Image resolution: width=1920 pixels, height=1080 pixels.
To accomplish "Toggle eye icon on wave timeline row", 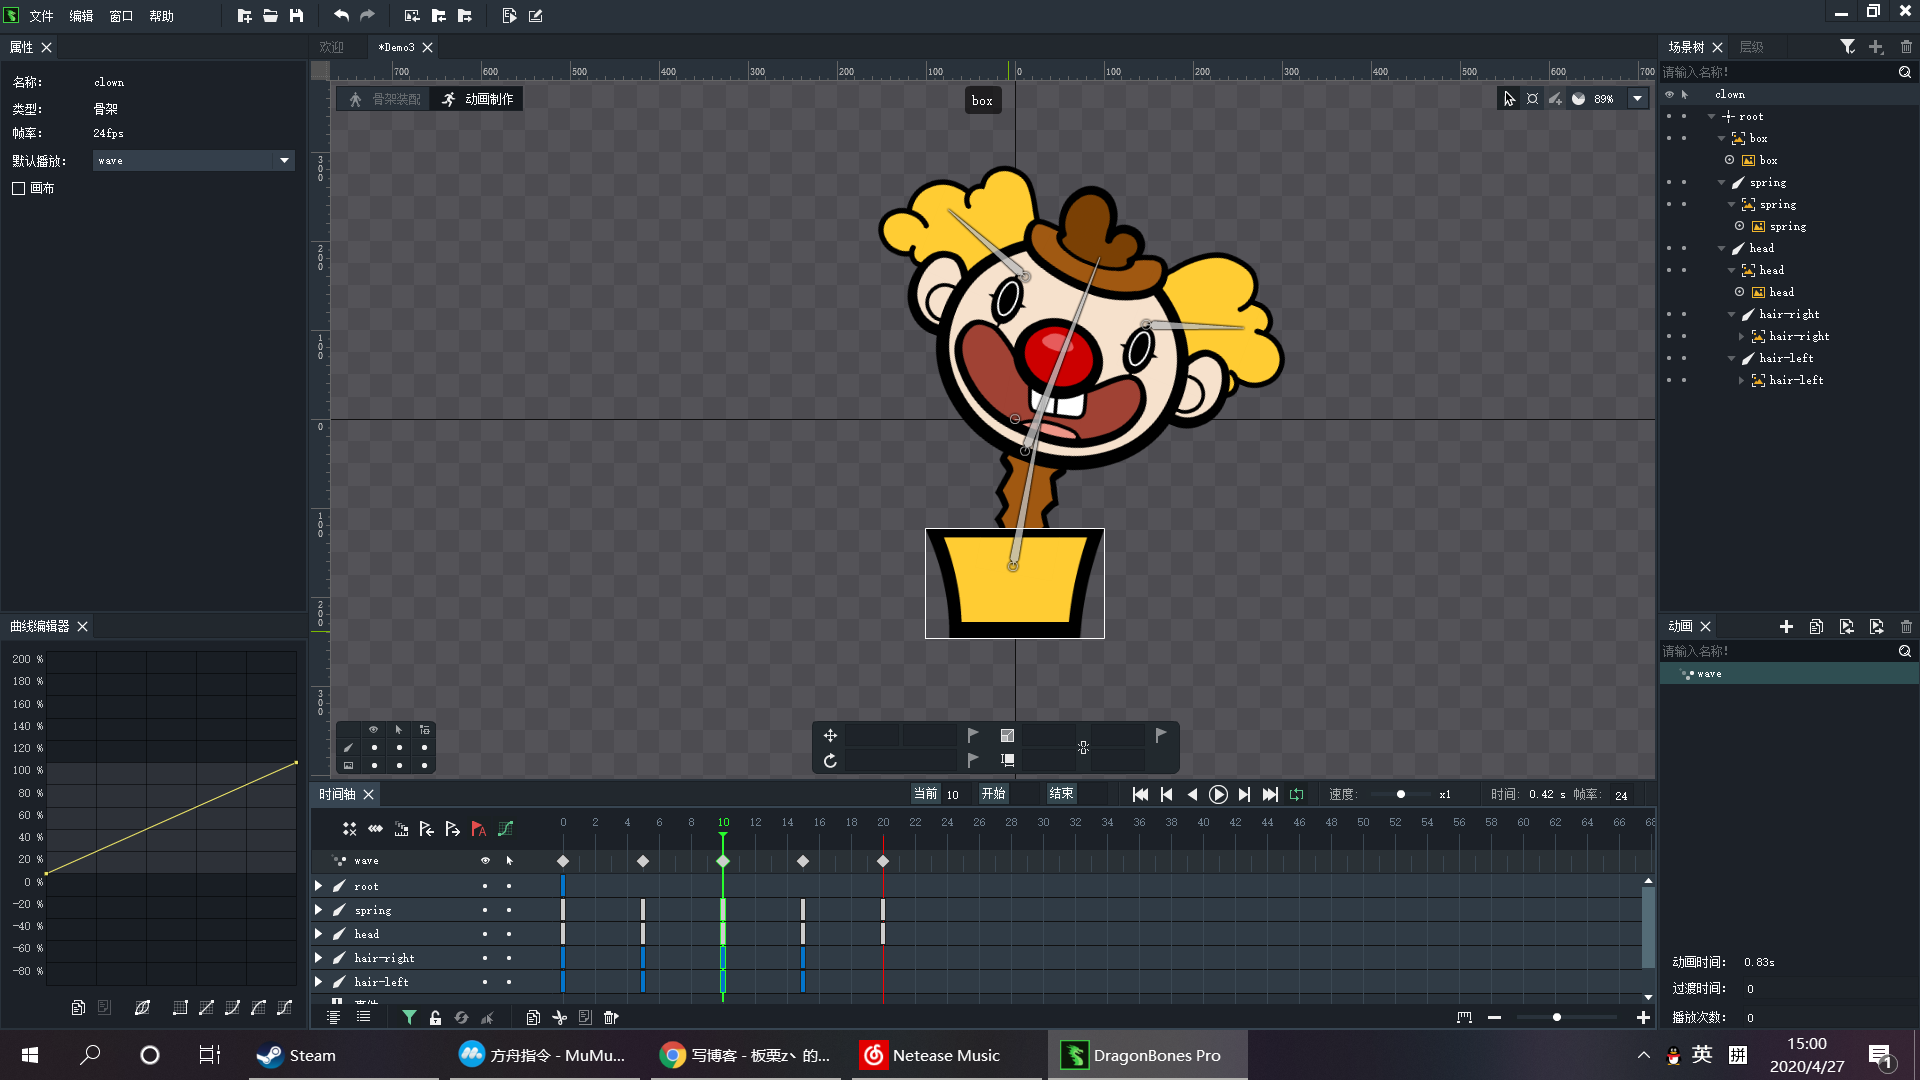I will (485, 860).
